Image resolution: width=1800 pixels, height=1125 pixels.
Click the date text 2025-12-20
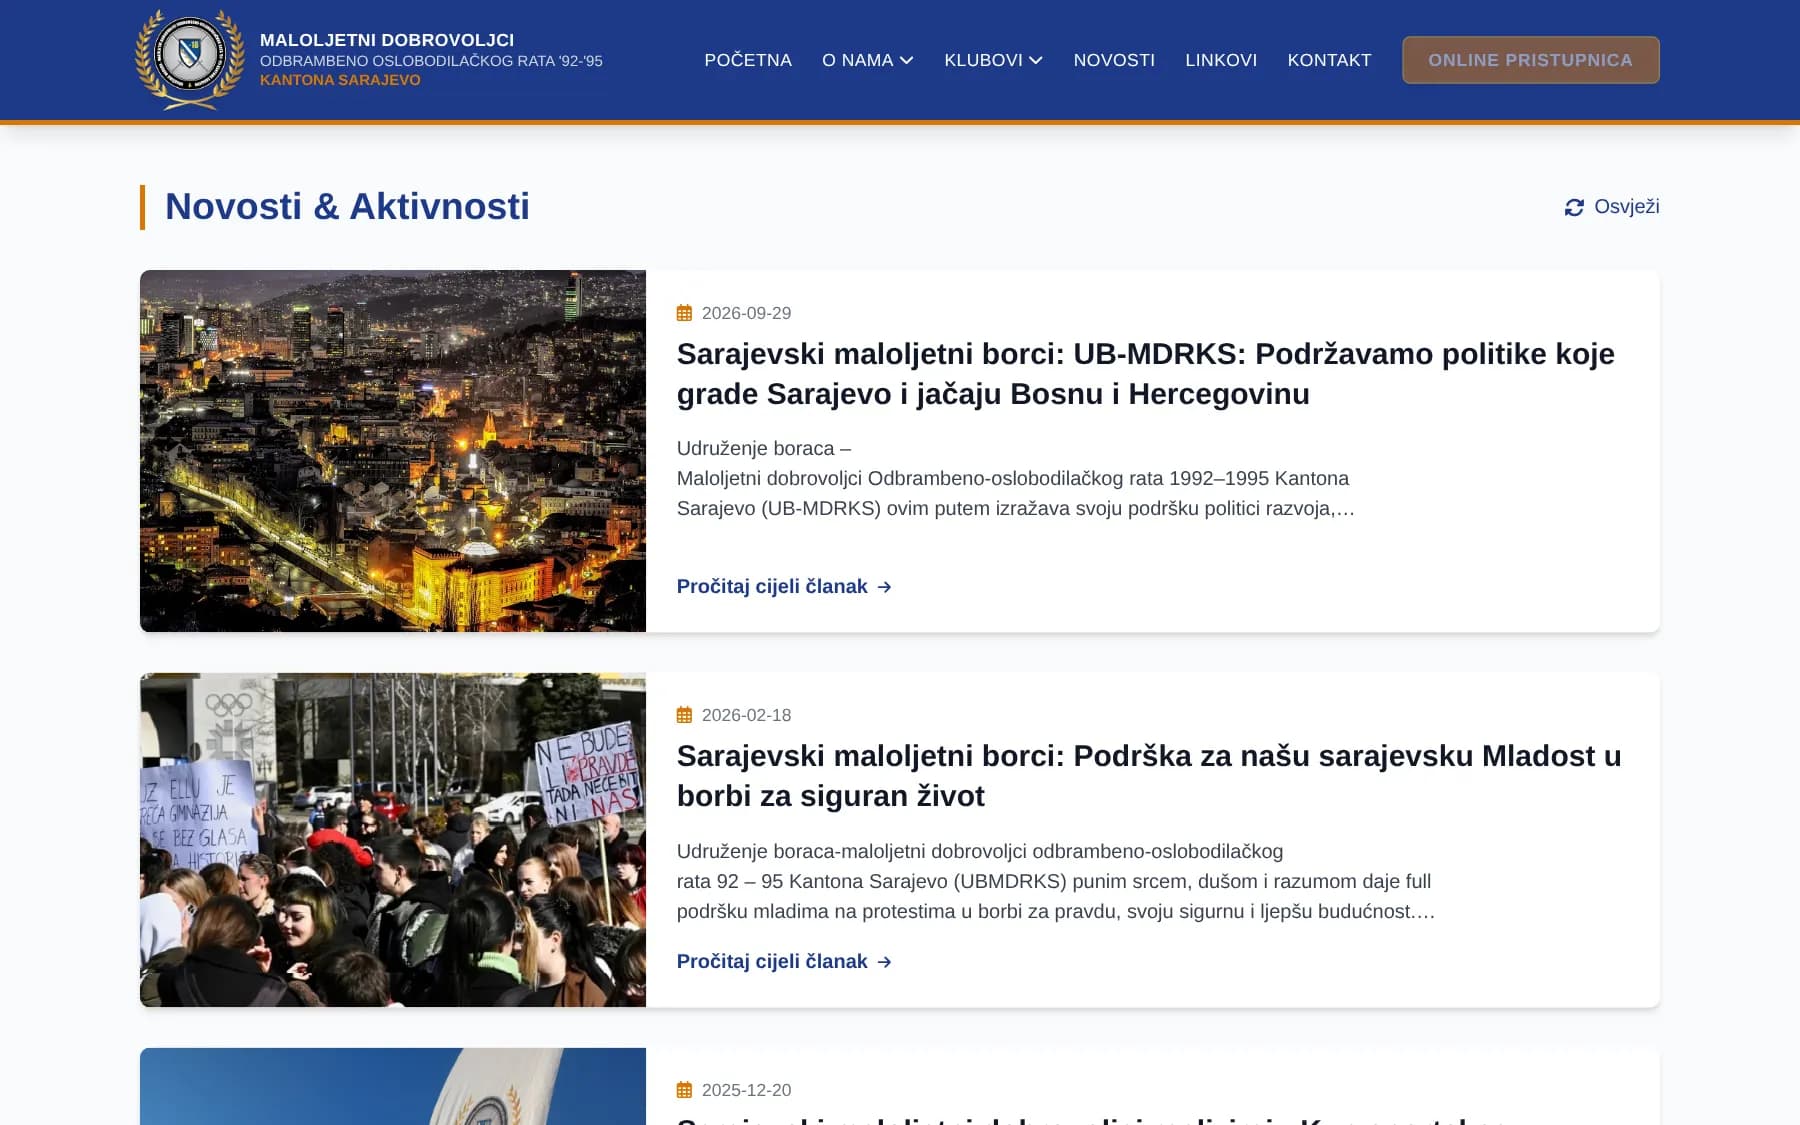(746, 1090)
